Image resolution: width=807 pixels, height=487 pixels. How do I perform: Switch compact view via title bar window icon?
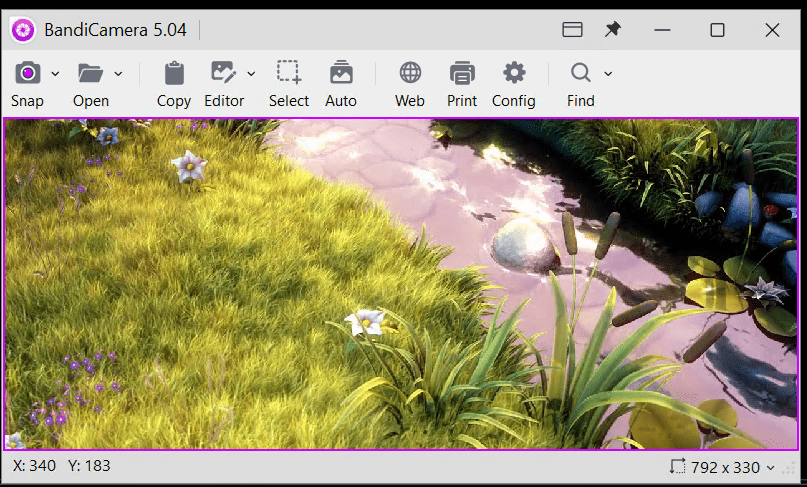(x=572, y=29)
